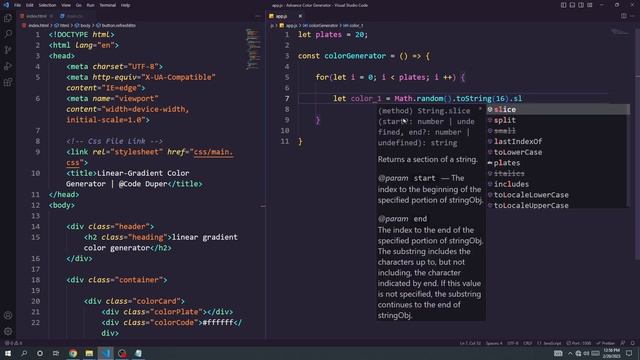The width and height of the screenshot is (640, 360).
Task: Open more actions for index.html editor group
Action: point(258,16)
